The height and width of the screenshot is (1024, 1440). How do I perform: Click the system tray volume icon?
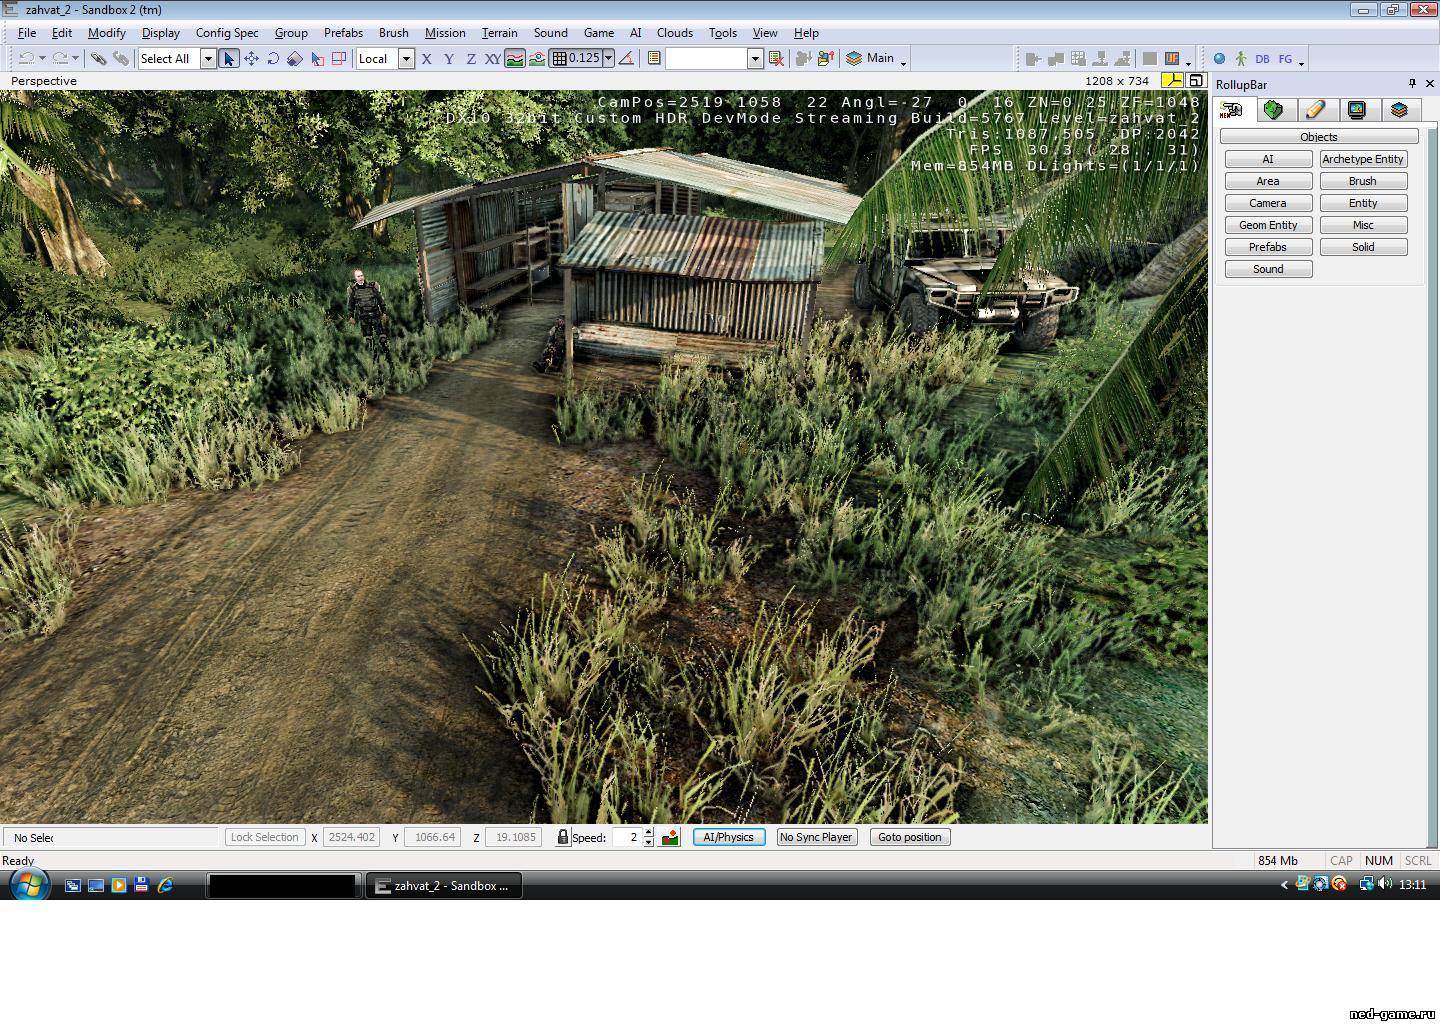(x=1385, y=884)
